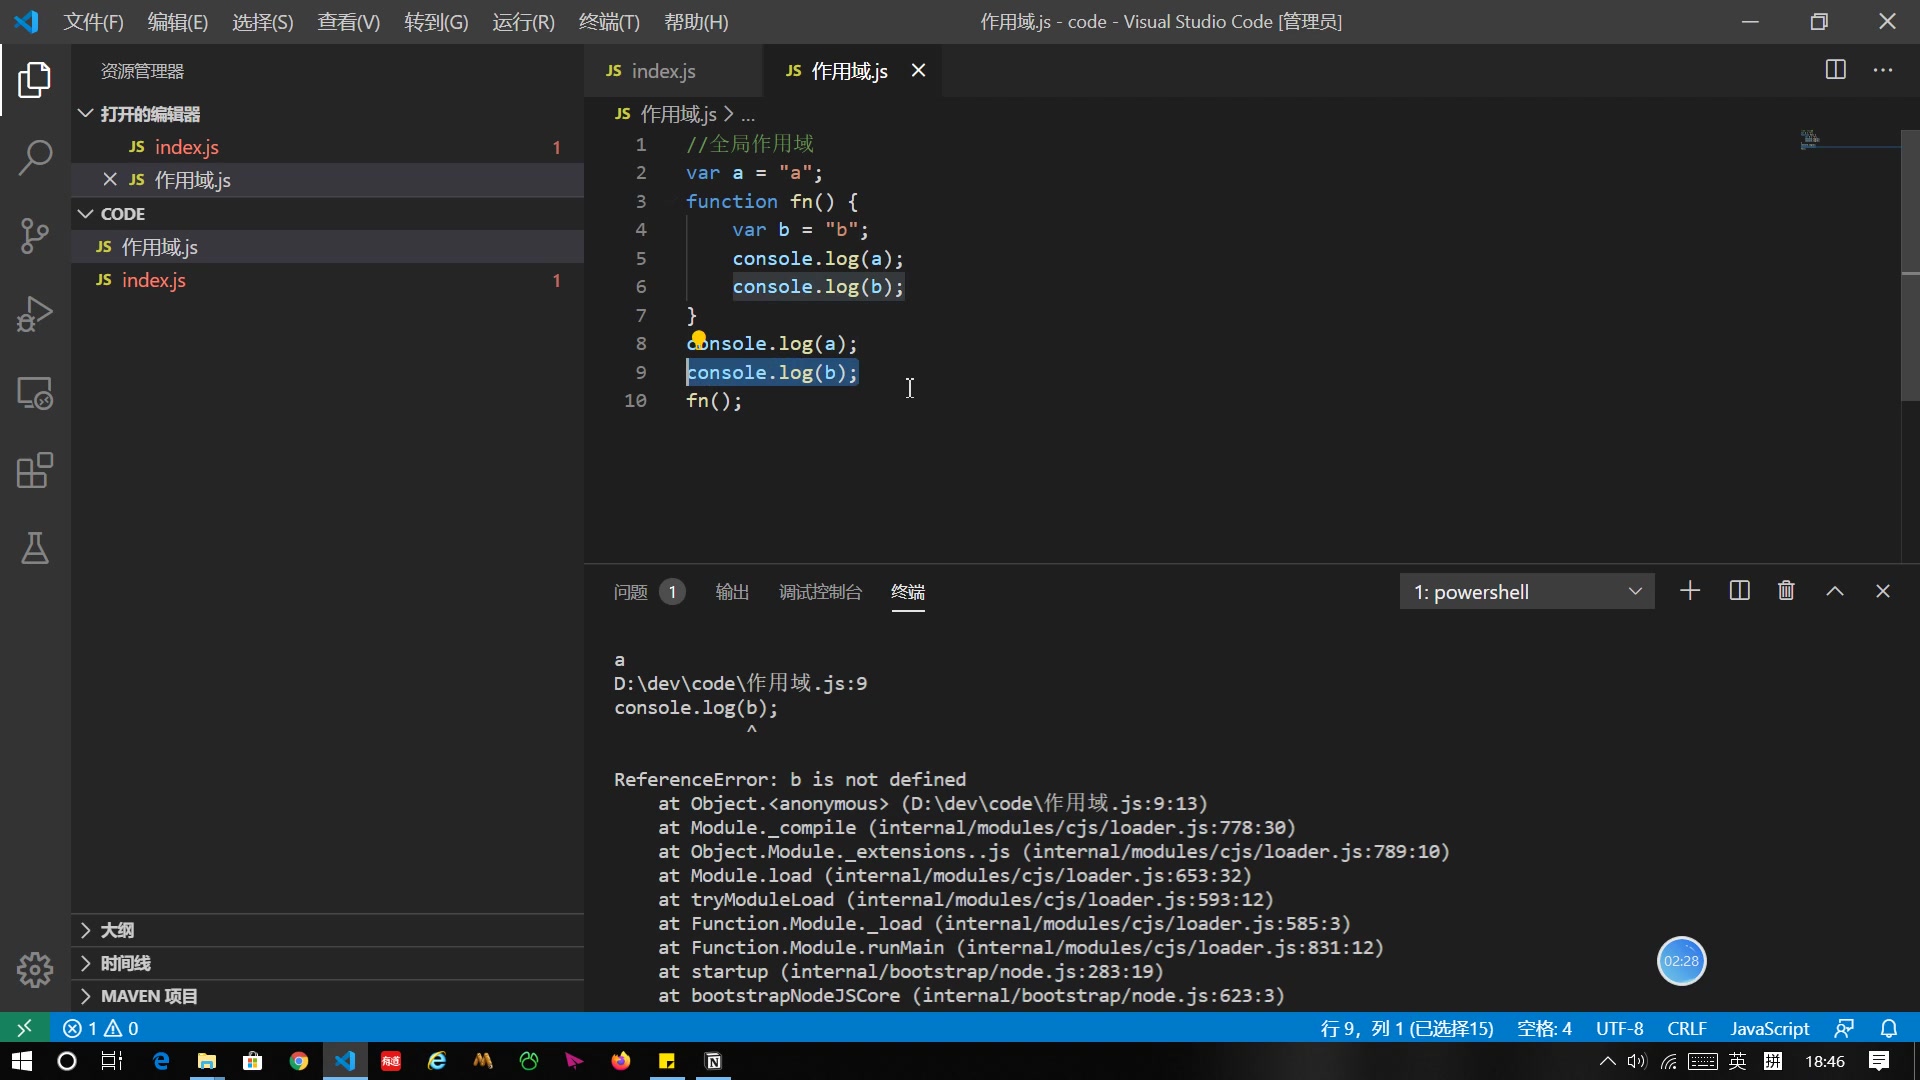Open the Remote Explorer view
Screen dimensions: 1920x1080
click(35, 393)
